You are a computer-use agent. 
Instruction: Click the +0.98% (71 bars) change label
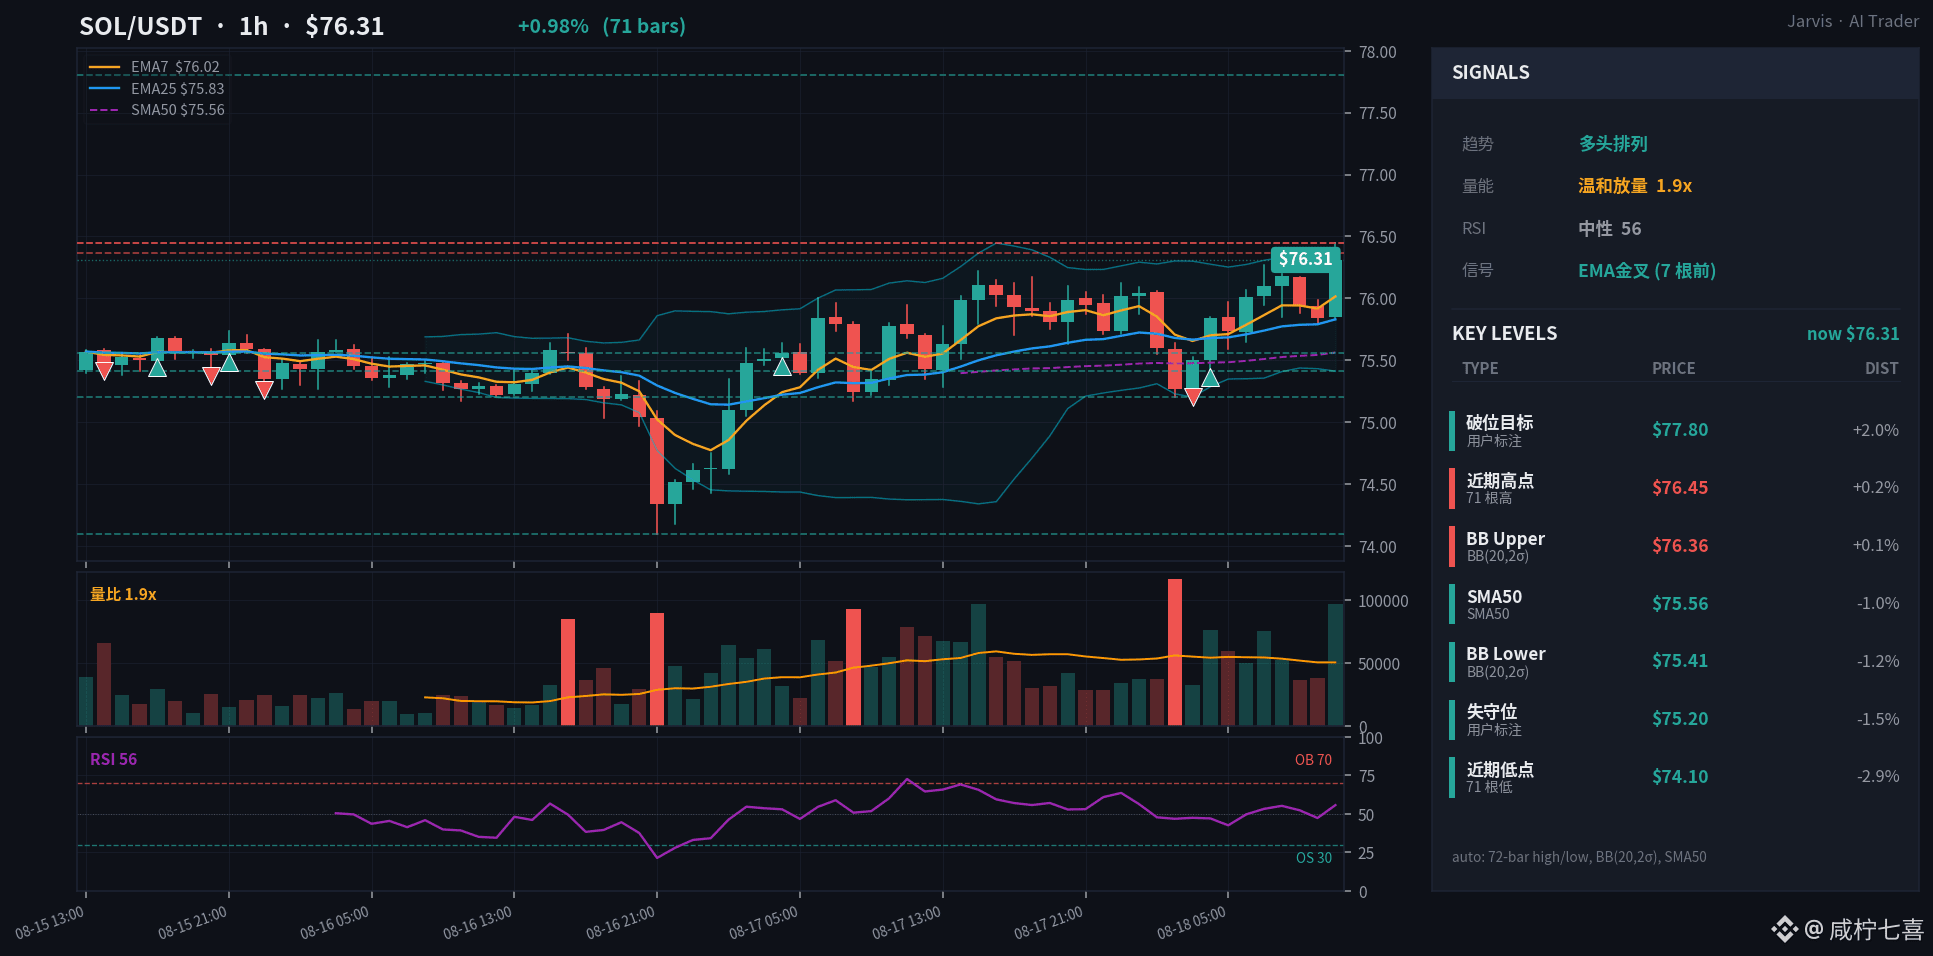[602, 26]
